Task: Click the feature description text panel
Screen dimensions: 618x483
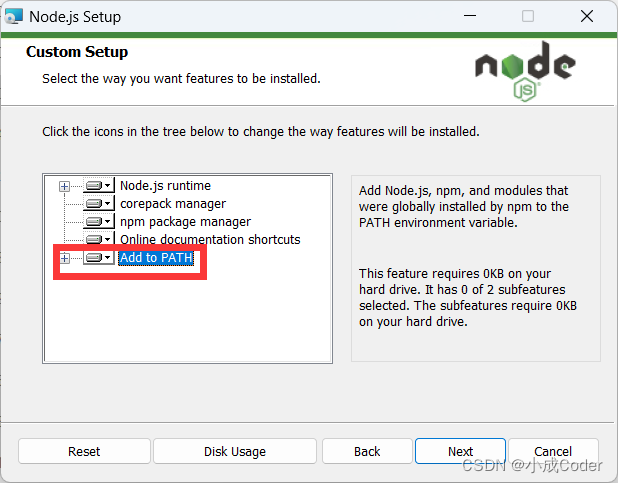Action: pos(475,267)
